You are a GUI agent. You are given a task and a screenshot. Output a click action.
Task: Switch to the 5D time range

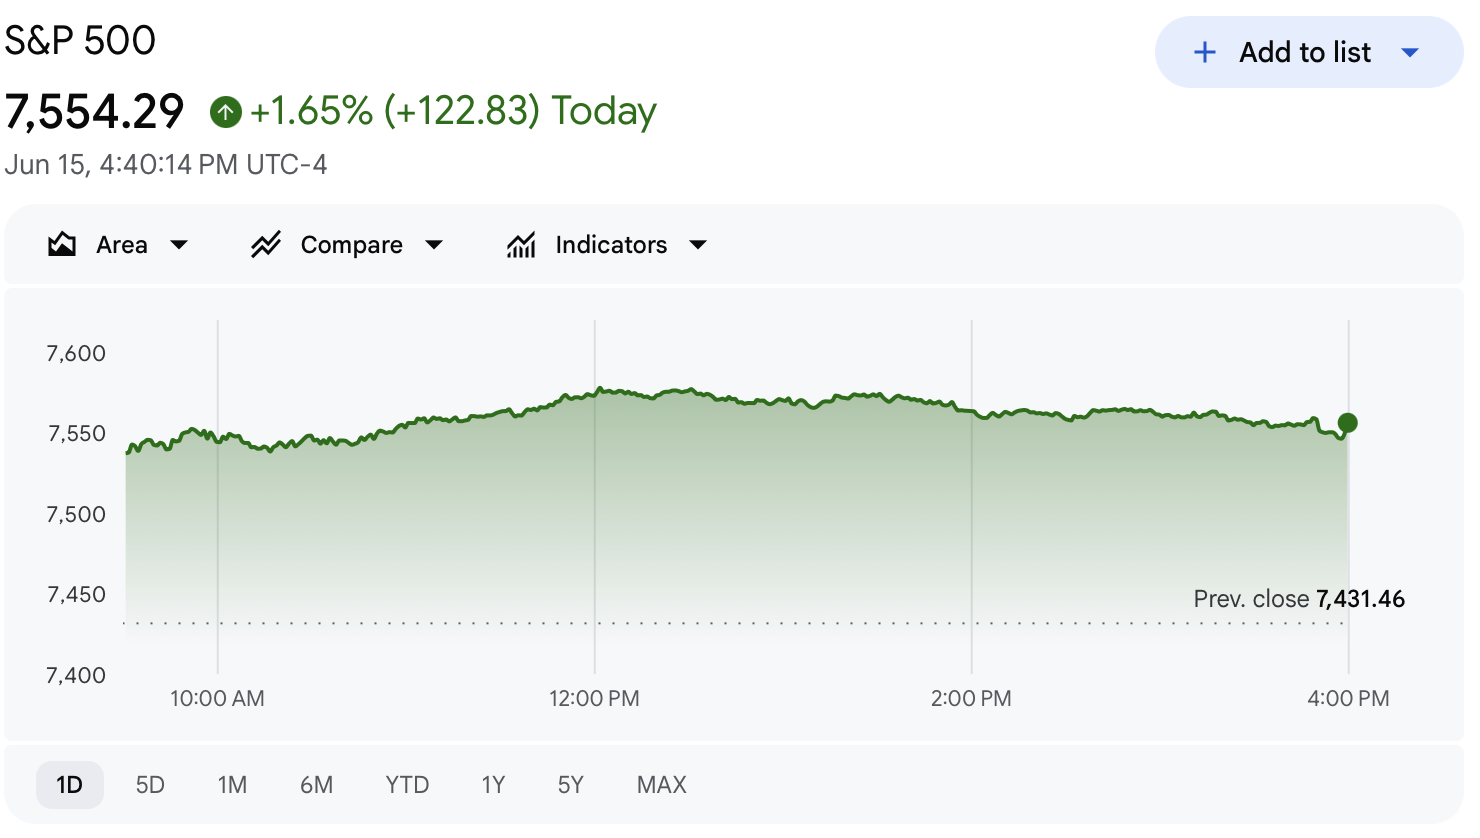150,785
